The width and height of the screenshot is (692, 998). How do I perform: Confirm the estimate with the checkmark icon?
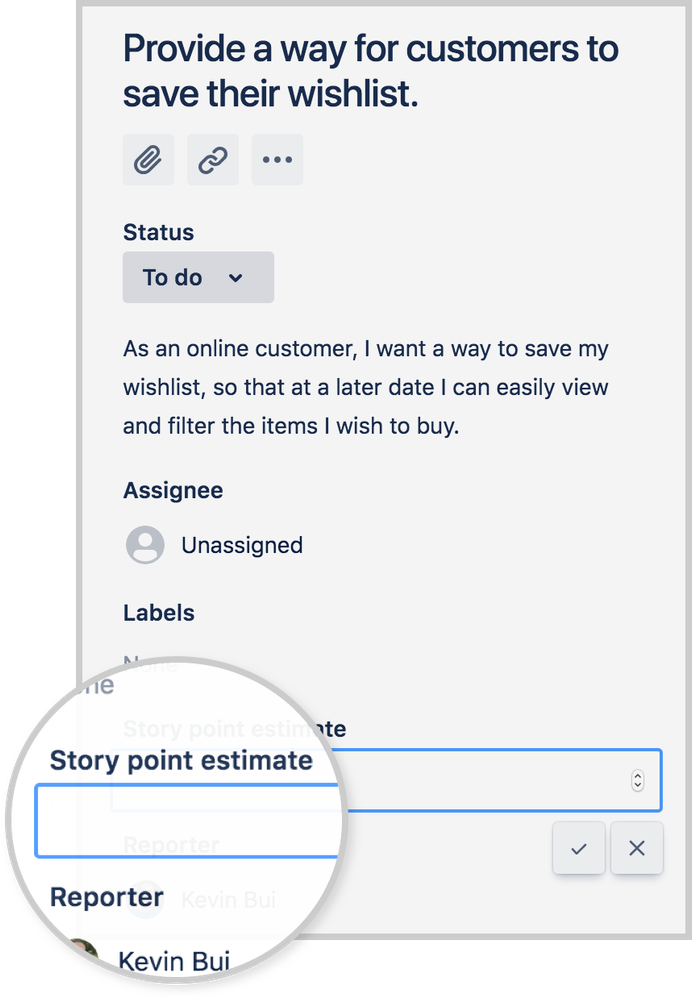[578, 847]
